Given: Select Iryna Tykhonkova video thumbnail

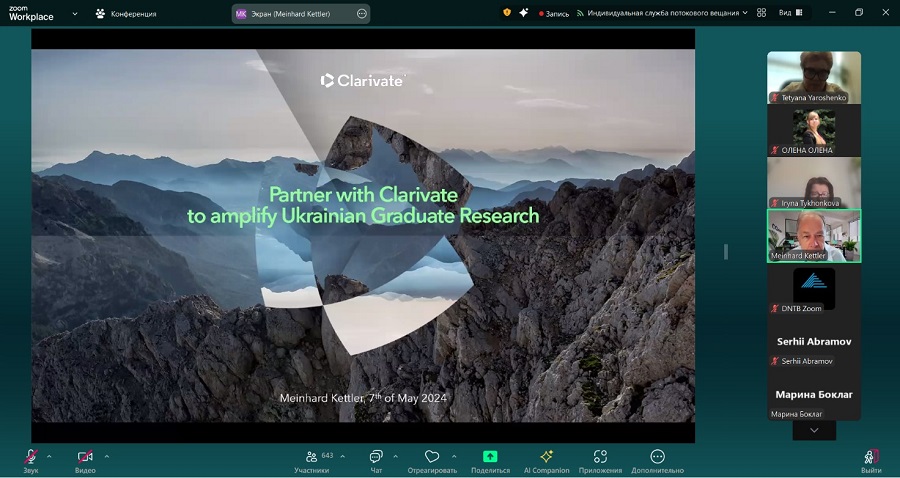Looking at the screenshot, I should [814, 183].
